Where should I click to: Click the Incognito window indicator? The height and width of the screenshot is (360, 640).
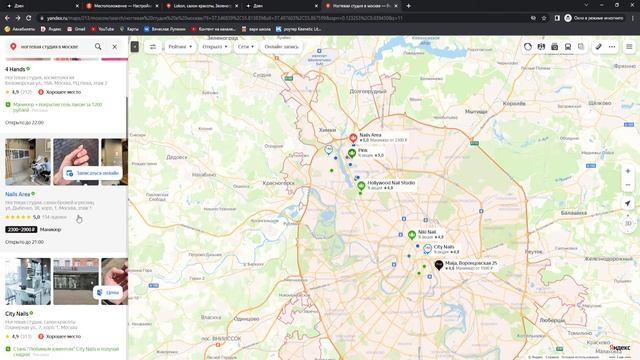pyautogui.click(x=594, y=18)
